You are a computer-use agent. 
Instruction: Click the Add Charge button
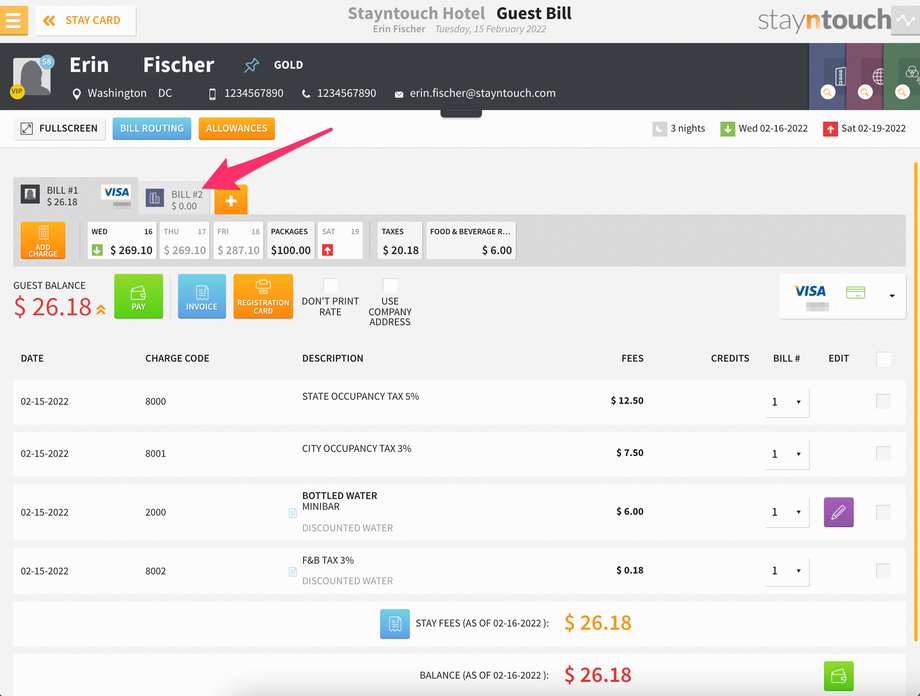(x=43, y=241)
